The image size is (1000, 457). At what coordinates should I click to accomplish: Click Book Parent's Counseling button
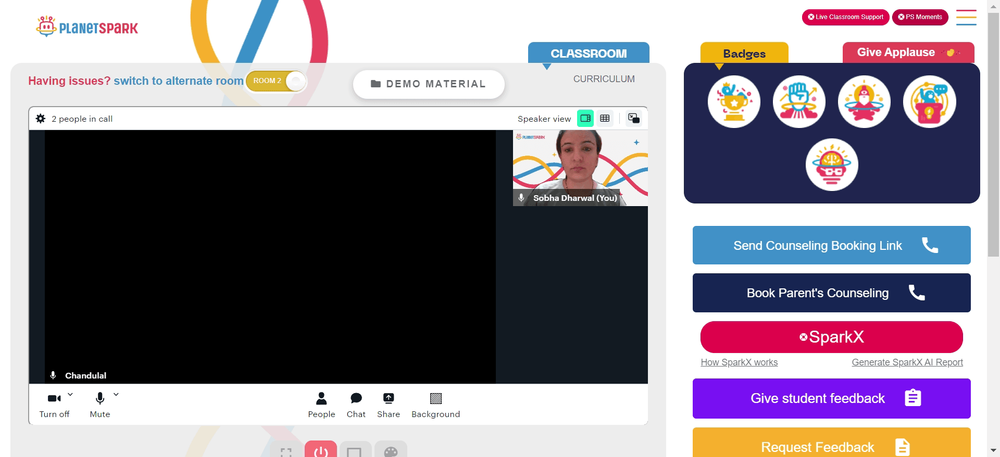(832, 293)
